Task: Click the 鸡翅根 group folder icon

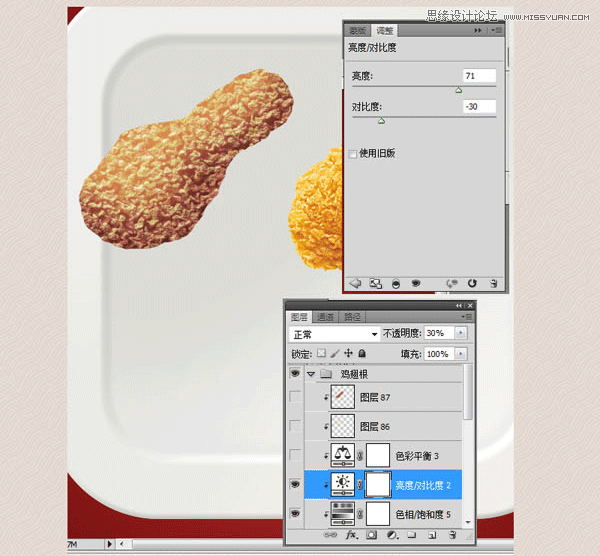Action: (326, 373)
